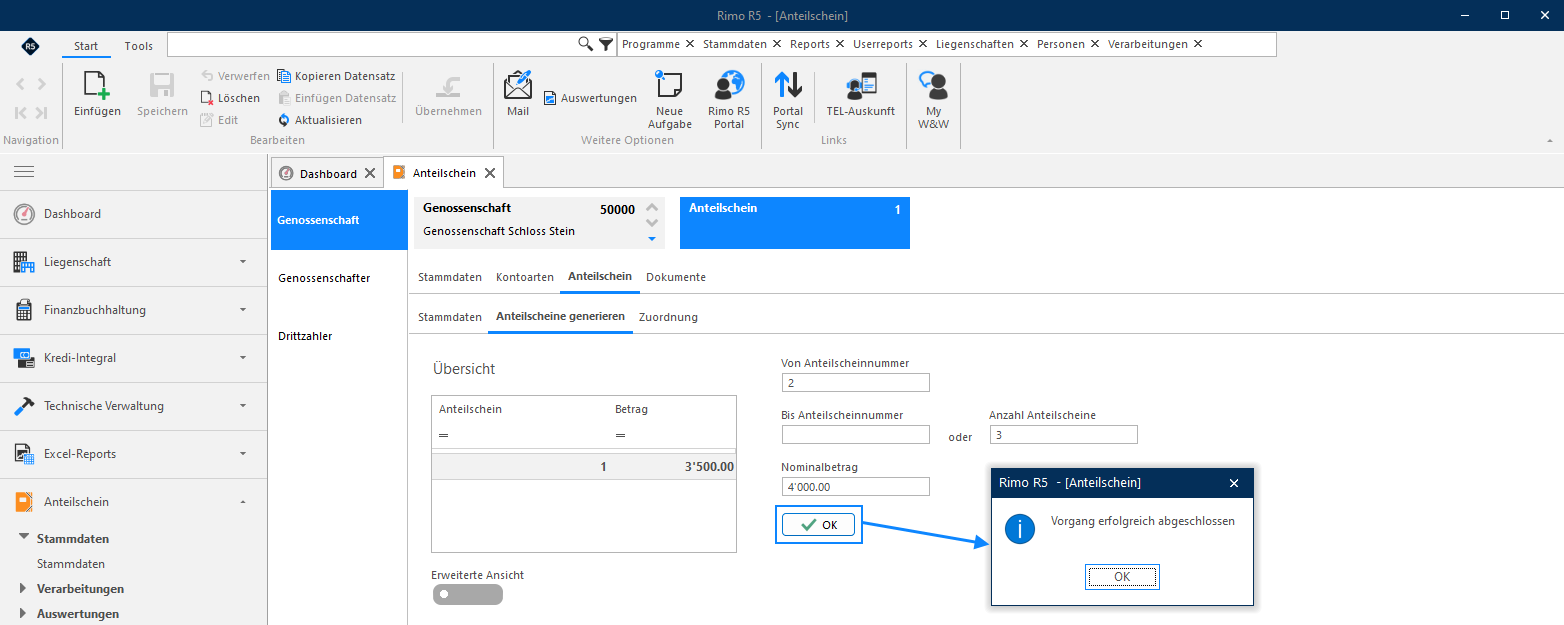Expand the Verarbeitungen tree node

coord(24,588)
